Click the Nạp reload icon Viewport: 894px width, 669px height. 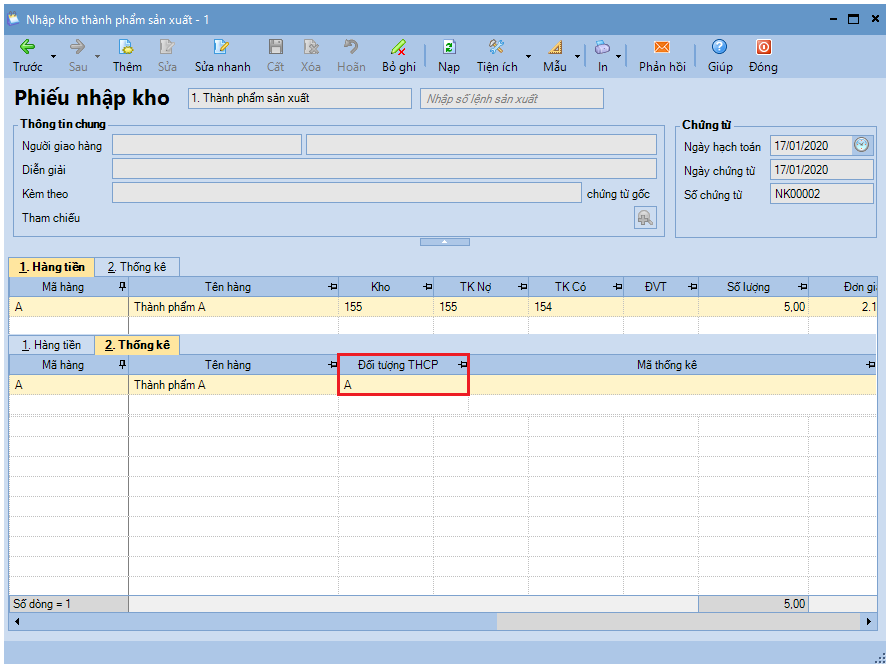449,47
